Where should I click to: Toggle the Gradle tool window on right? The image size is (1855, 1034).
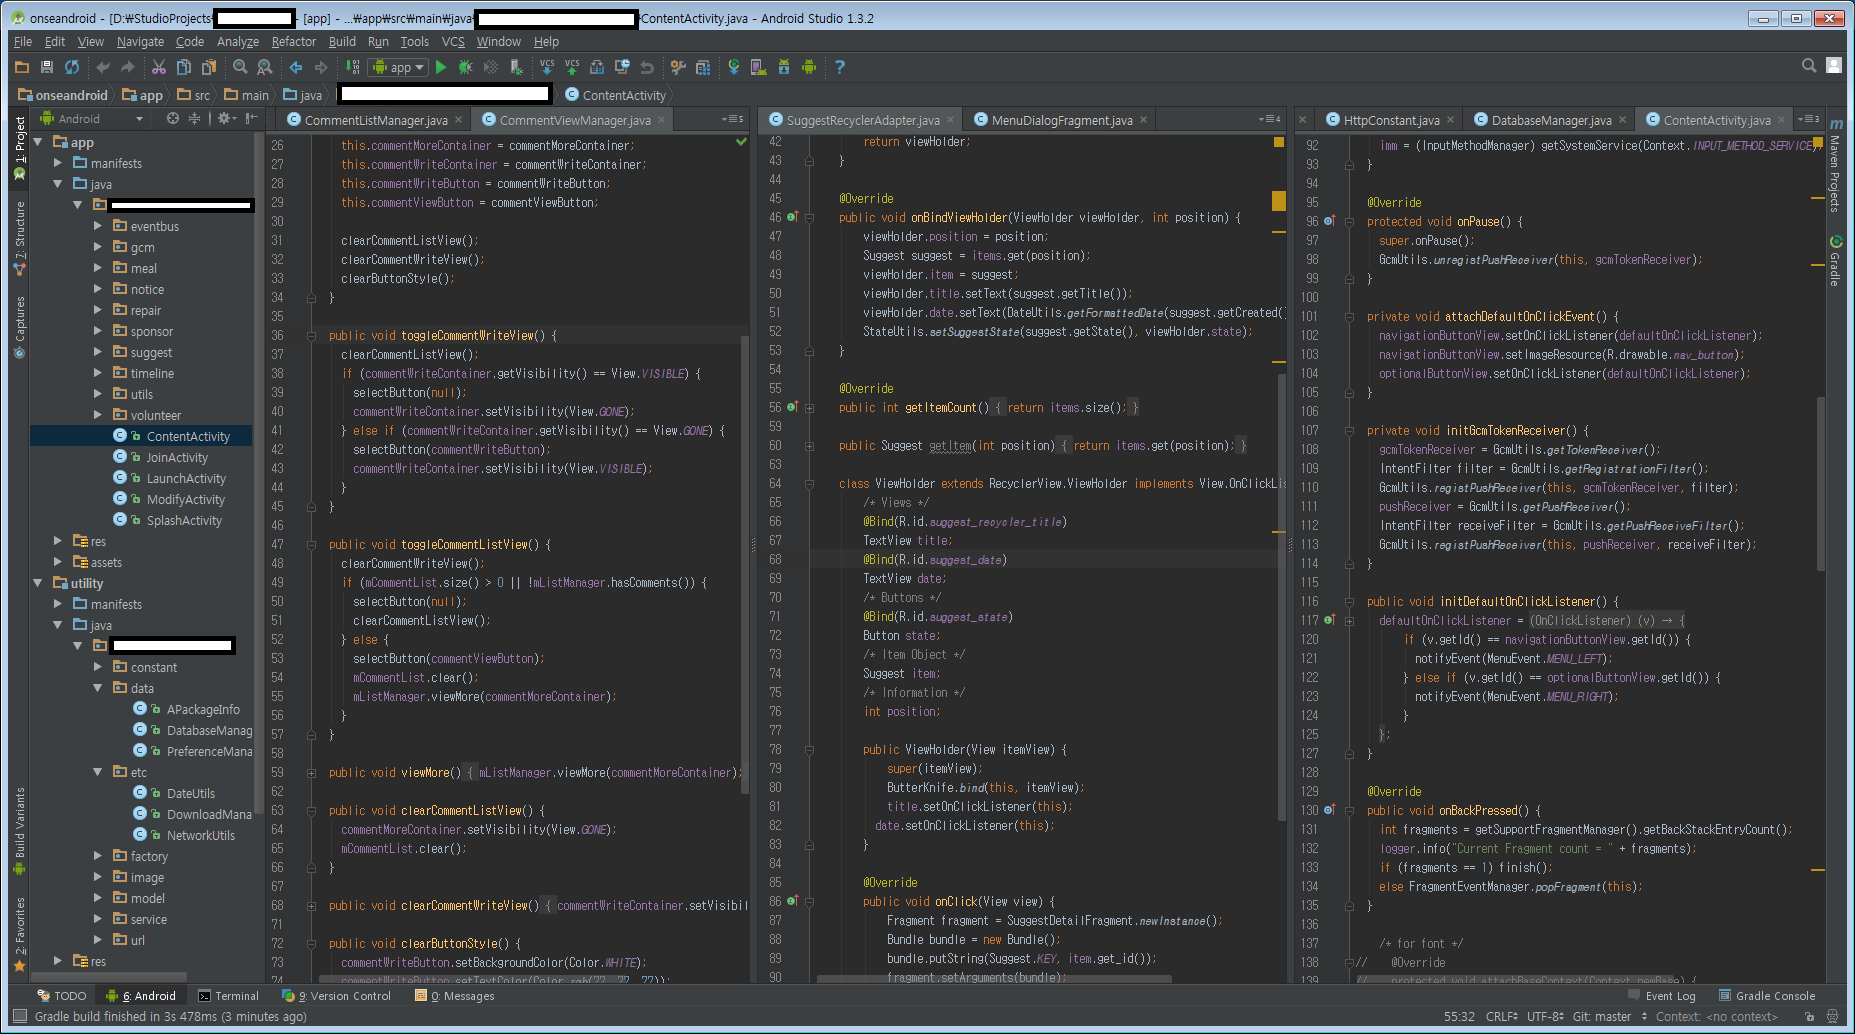1835,261
